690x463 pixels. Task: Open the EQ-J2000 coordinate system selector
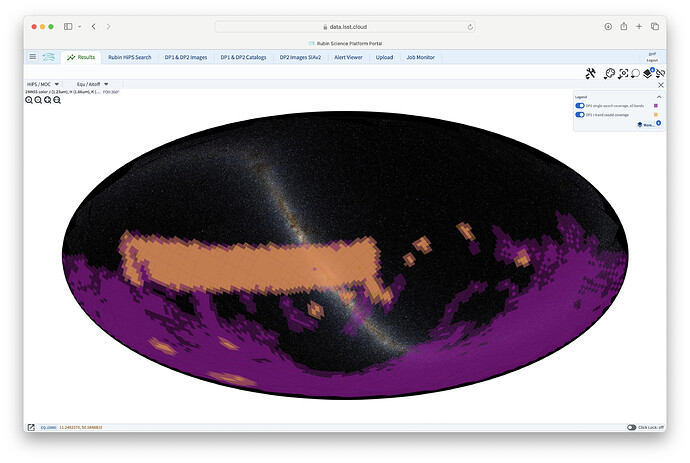click(x=48, y=427)
